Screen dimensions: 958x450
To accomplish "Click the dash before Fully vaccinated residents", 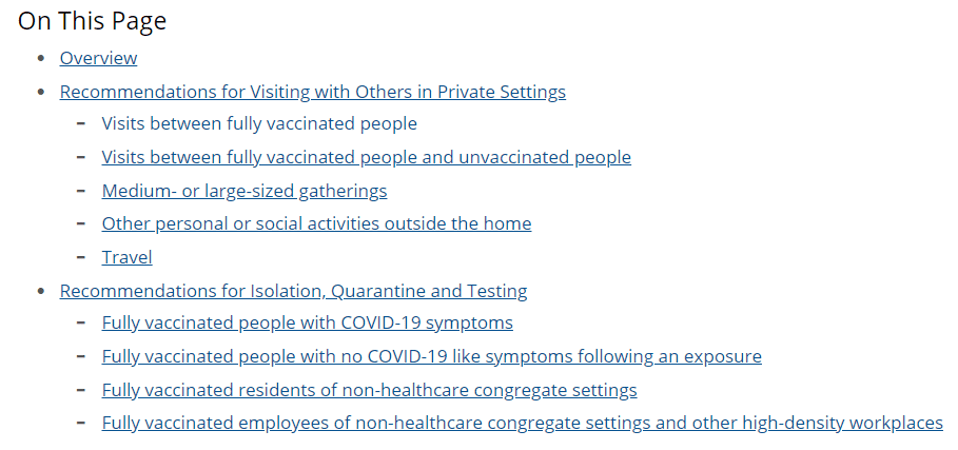I will click(x=81, y=389).
